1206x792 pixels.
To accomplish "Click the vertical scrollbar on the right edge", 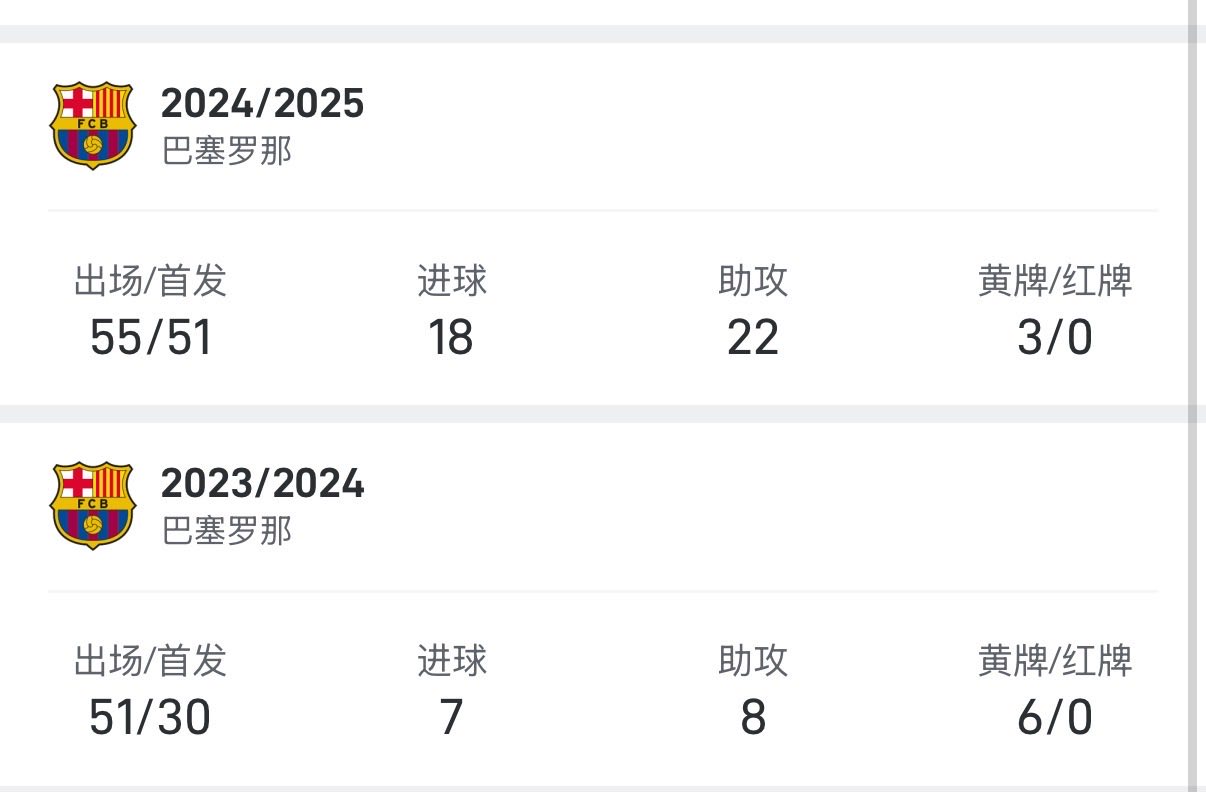I will coord(1193,400).
